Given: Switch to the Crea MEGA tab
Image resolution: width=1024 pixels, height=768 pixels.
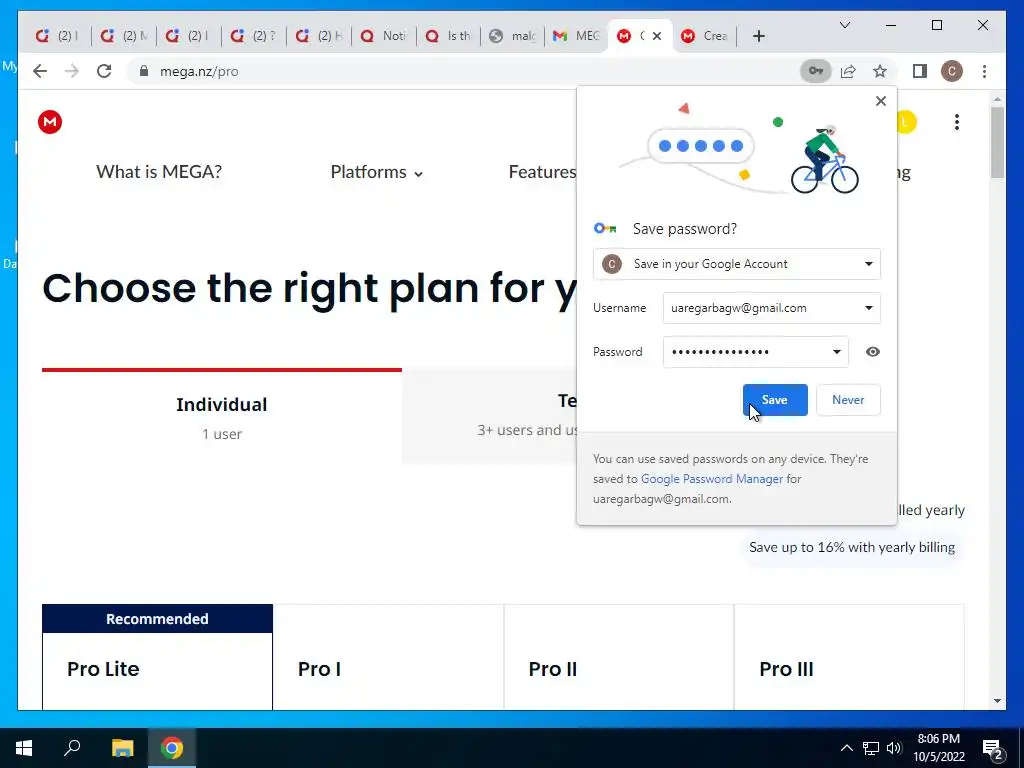Looking at the screenshot, I should [x=704, y=36].
